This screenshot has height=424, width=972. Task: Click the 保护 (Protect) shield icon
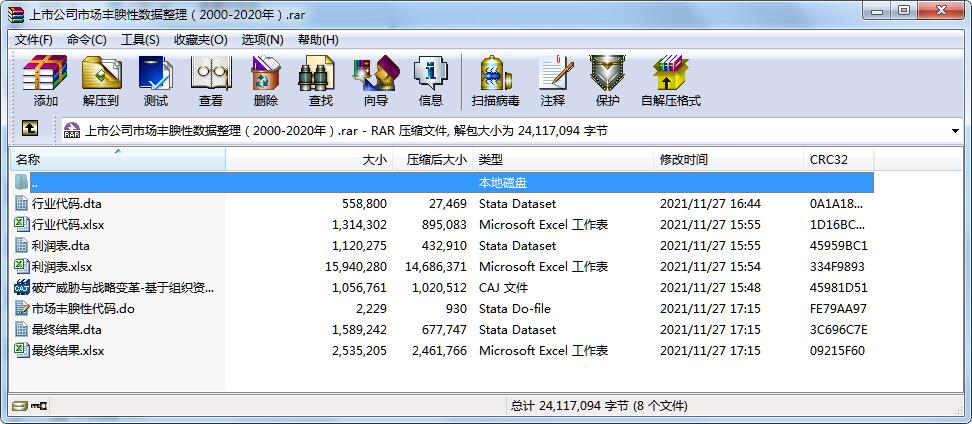click(607, 81)
